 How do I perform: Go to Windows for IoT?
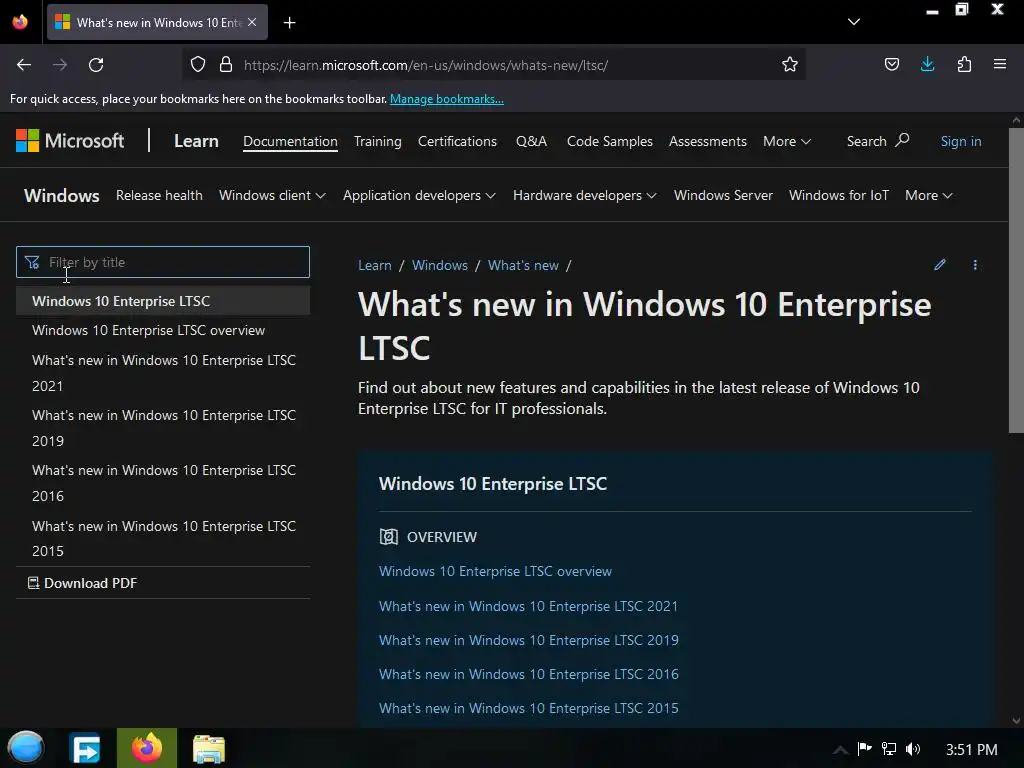coord(839,195)
